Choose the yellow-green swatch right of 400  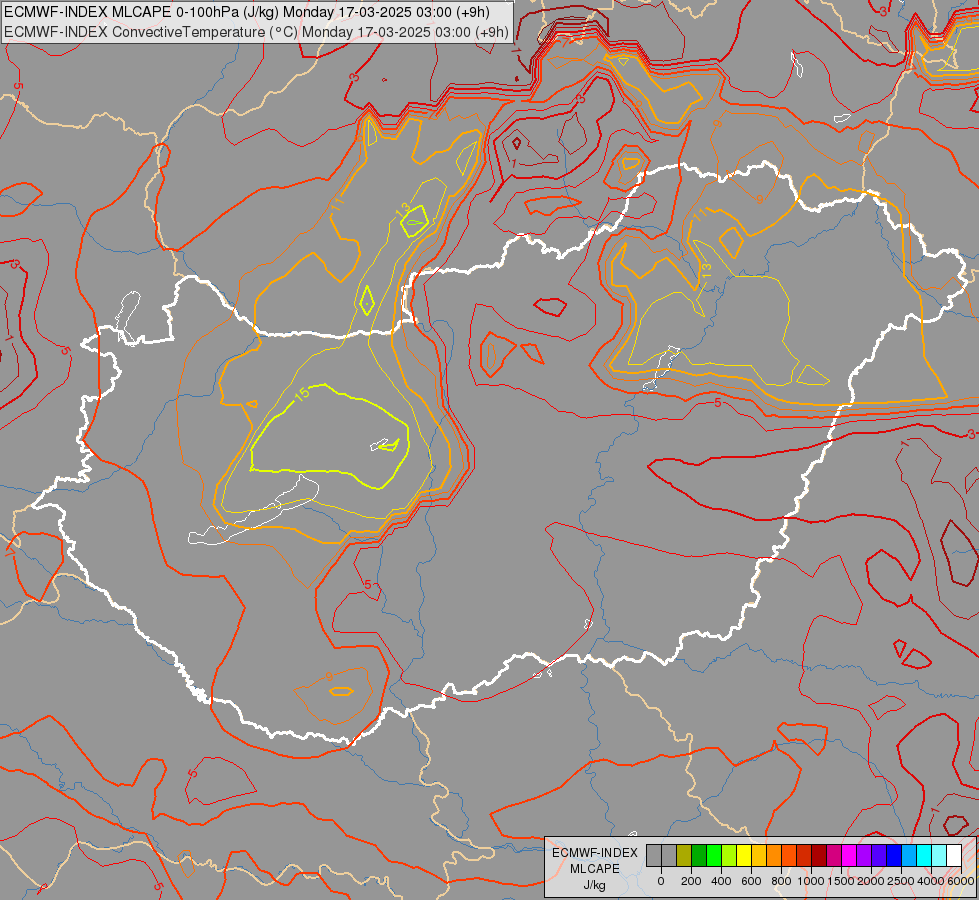coord(729,856)
